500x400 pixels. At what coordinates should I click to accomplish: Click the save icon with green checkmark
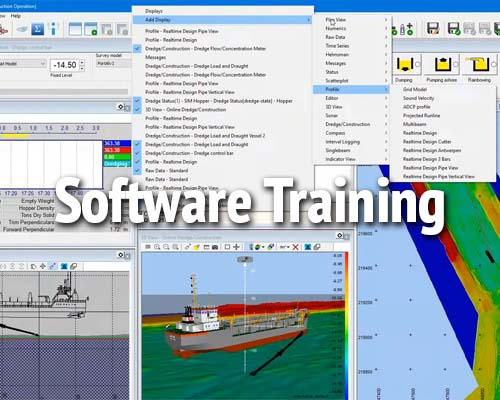point(453,29)
